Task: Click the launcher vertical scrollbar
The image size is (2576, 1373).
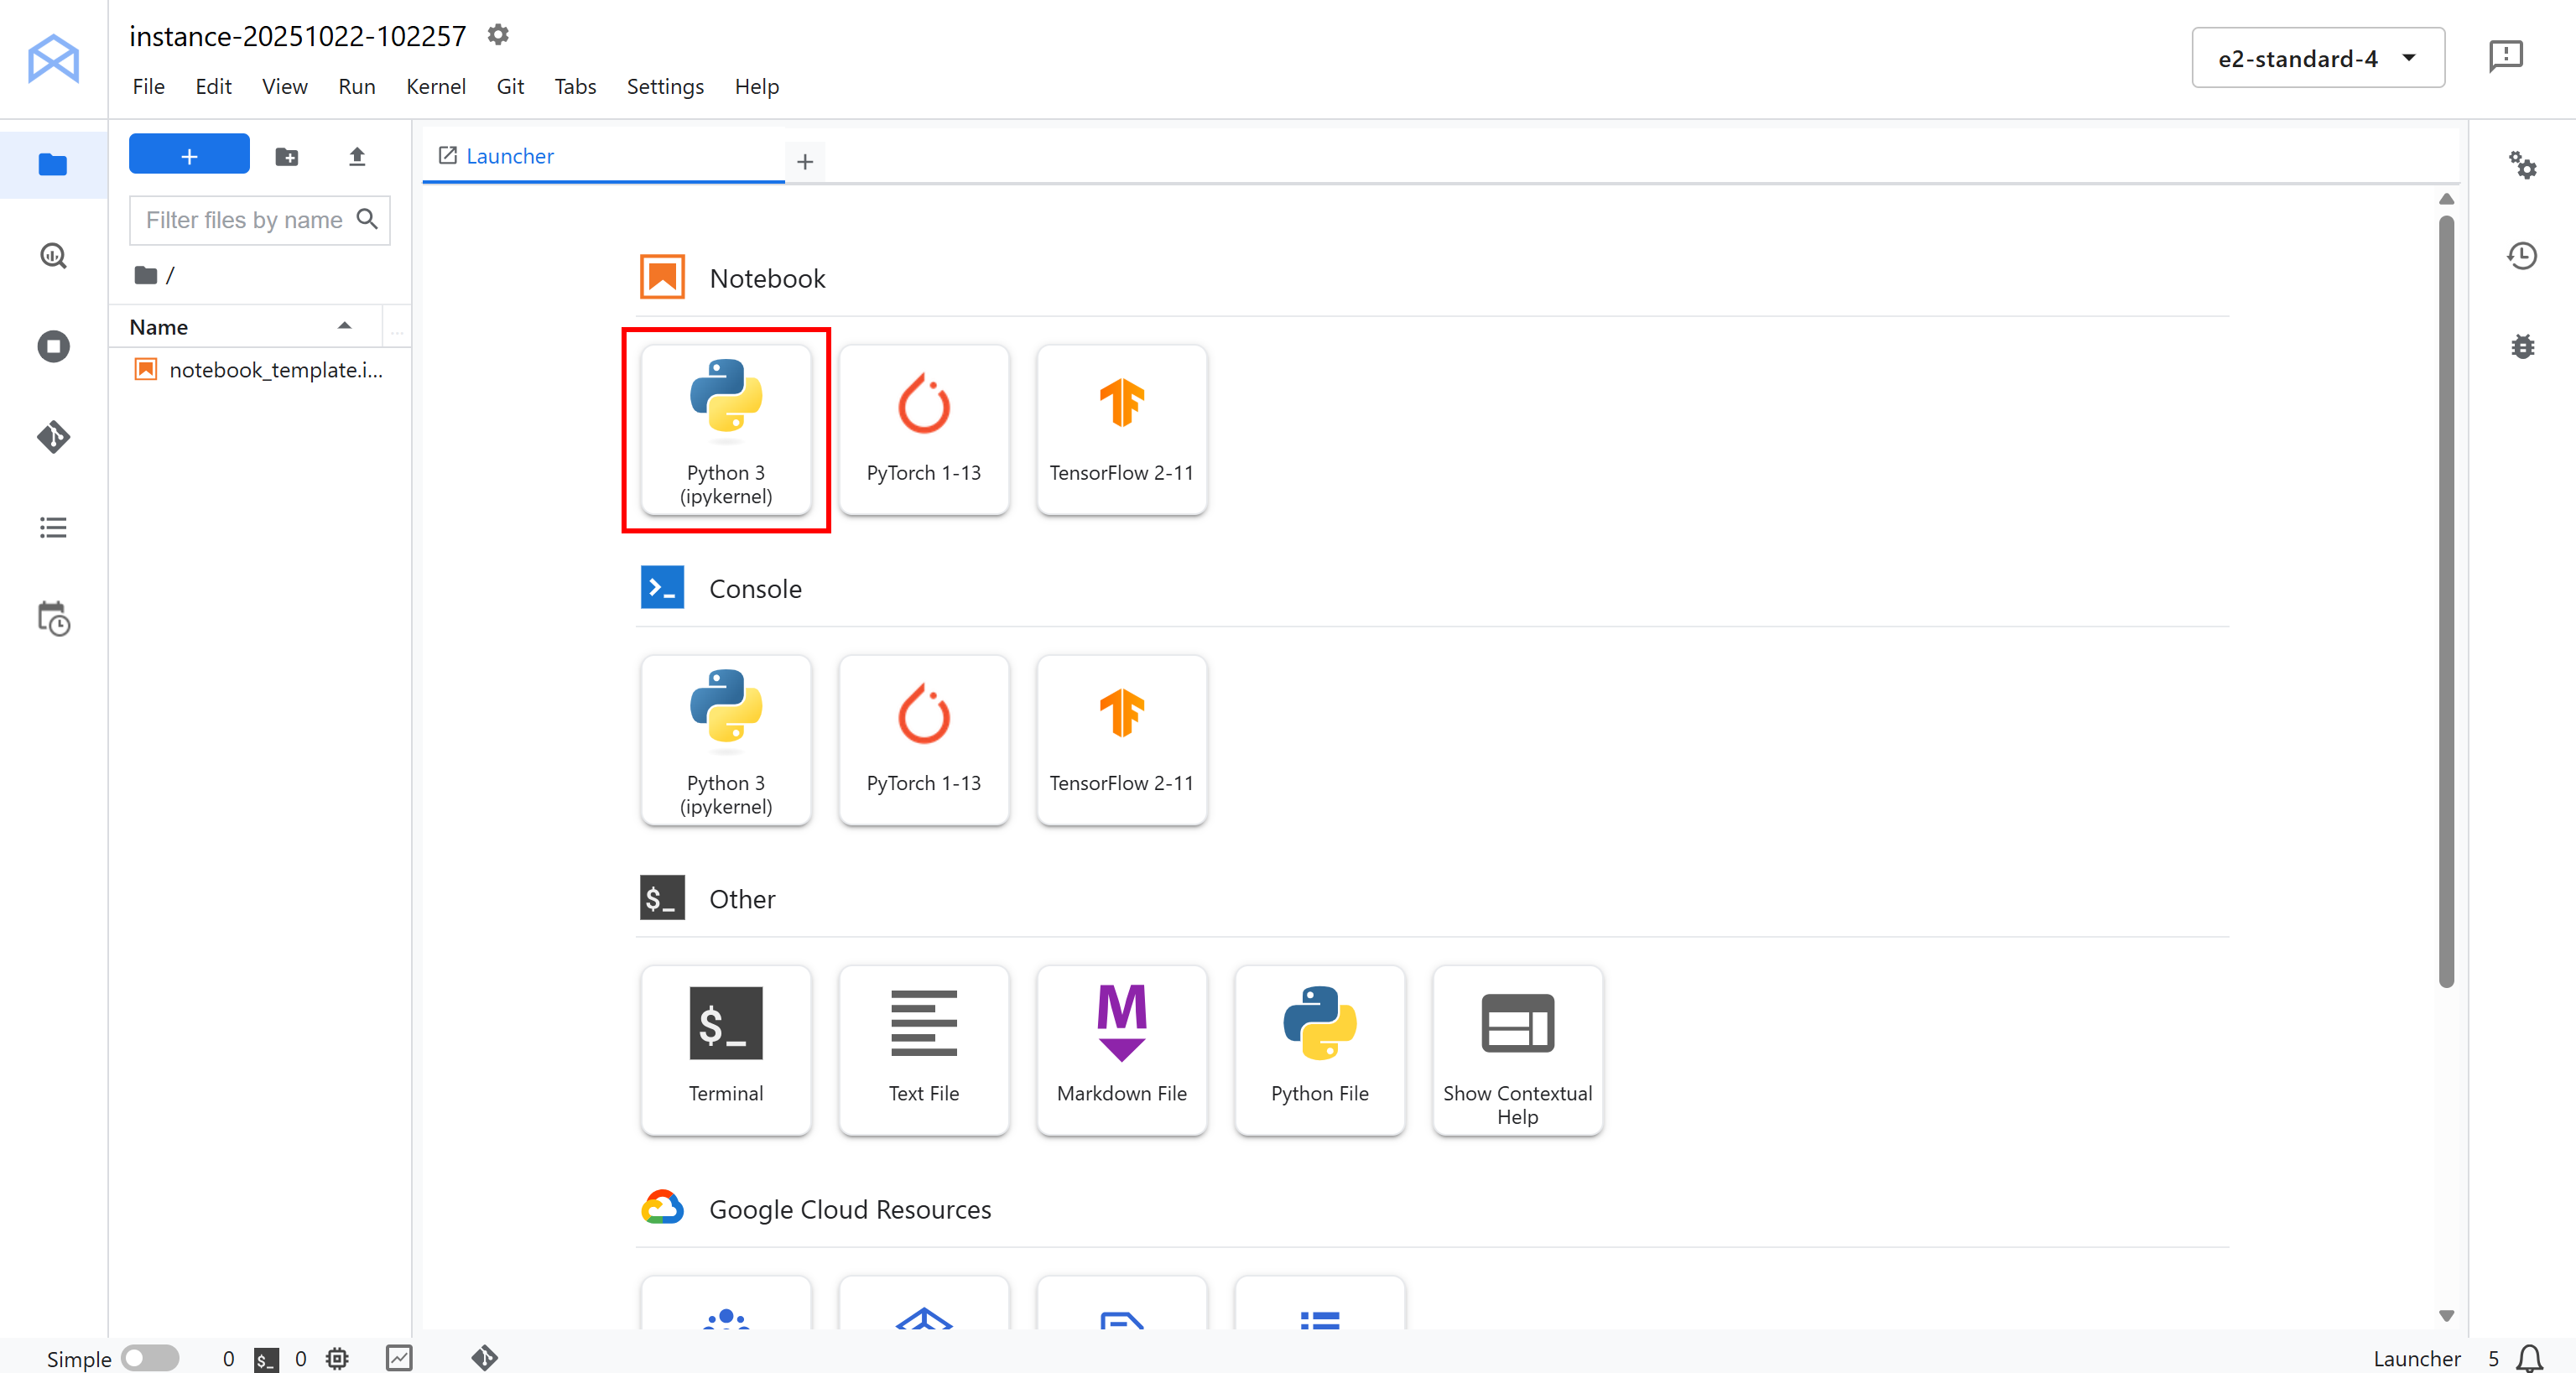Action: click(x=2446, y=600)
